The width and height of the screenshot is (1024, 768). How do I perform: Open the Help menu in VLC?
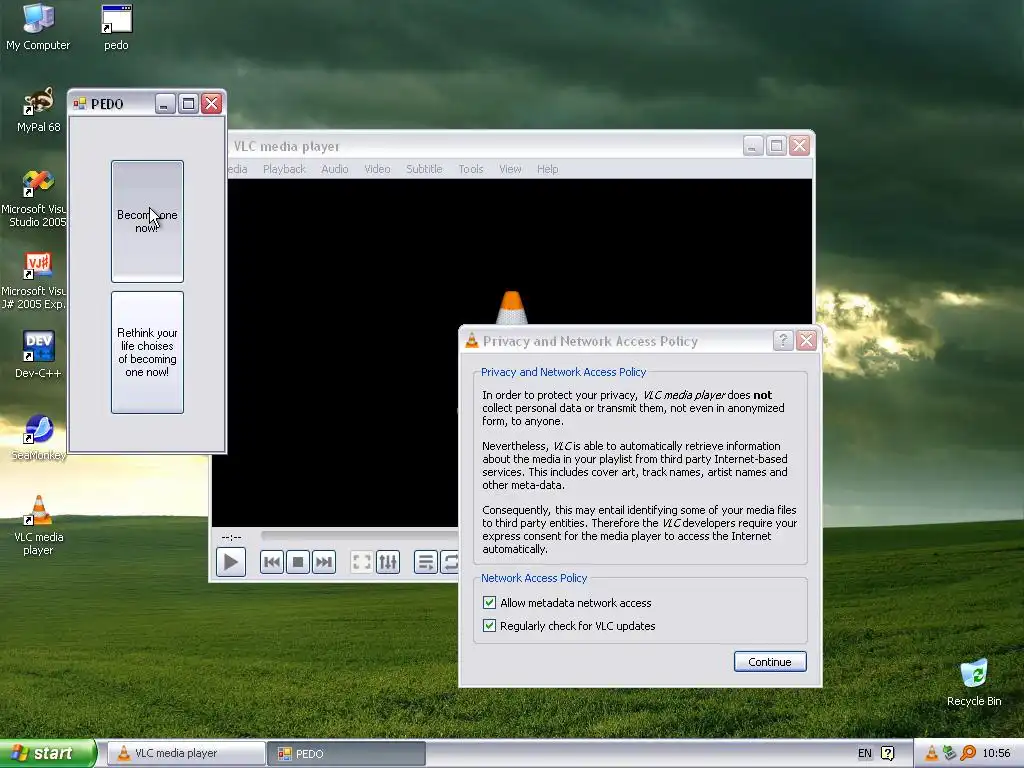pyautogui.click(x=547, y=169)
